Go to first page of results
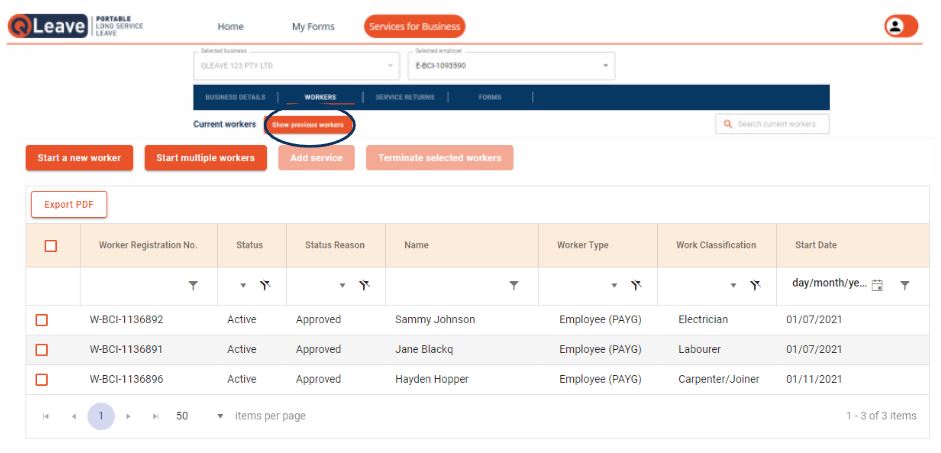The height and width of the screenshot is (453, 941). coord(46,416)
